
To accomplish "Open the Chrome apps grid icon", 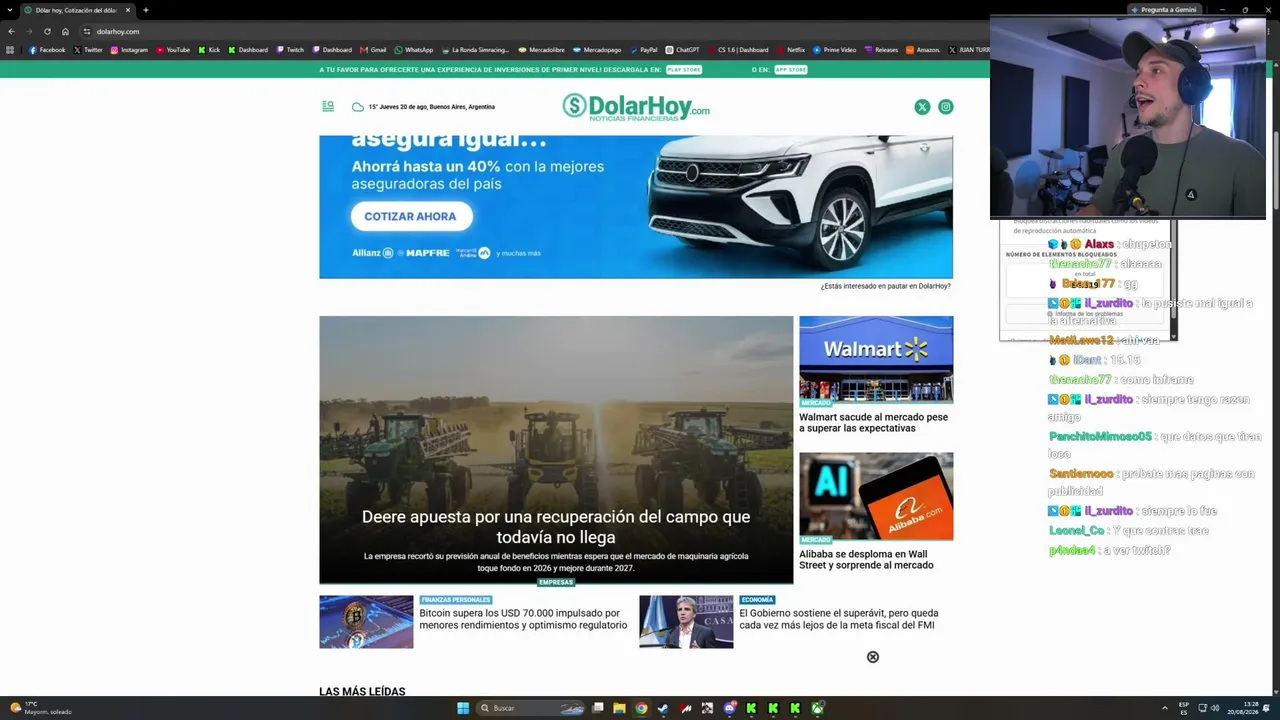I will (x=10, y=50).
